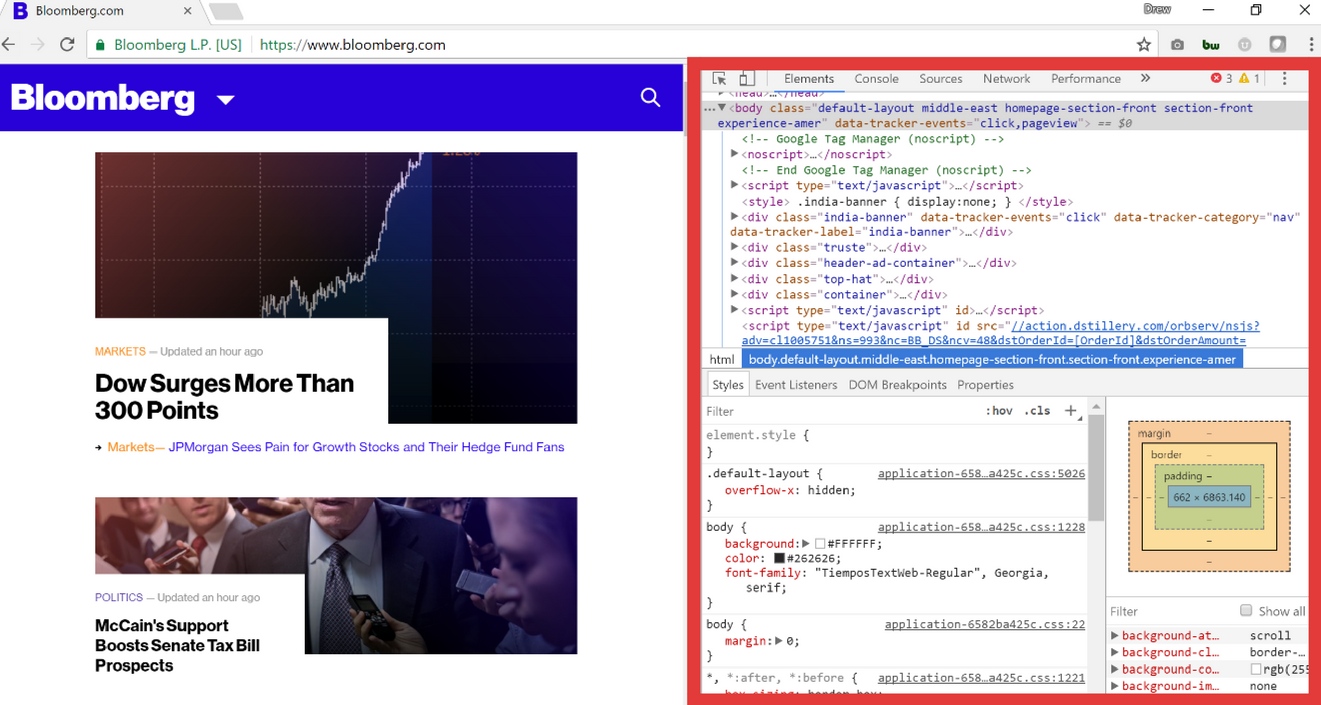Screen dimensions: 1321x705
Task: Toggle the Show all checkbox in Computed pane
Action: [x=1246, y=610]
